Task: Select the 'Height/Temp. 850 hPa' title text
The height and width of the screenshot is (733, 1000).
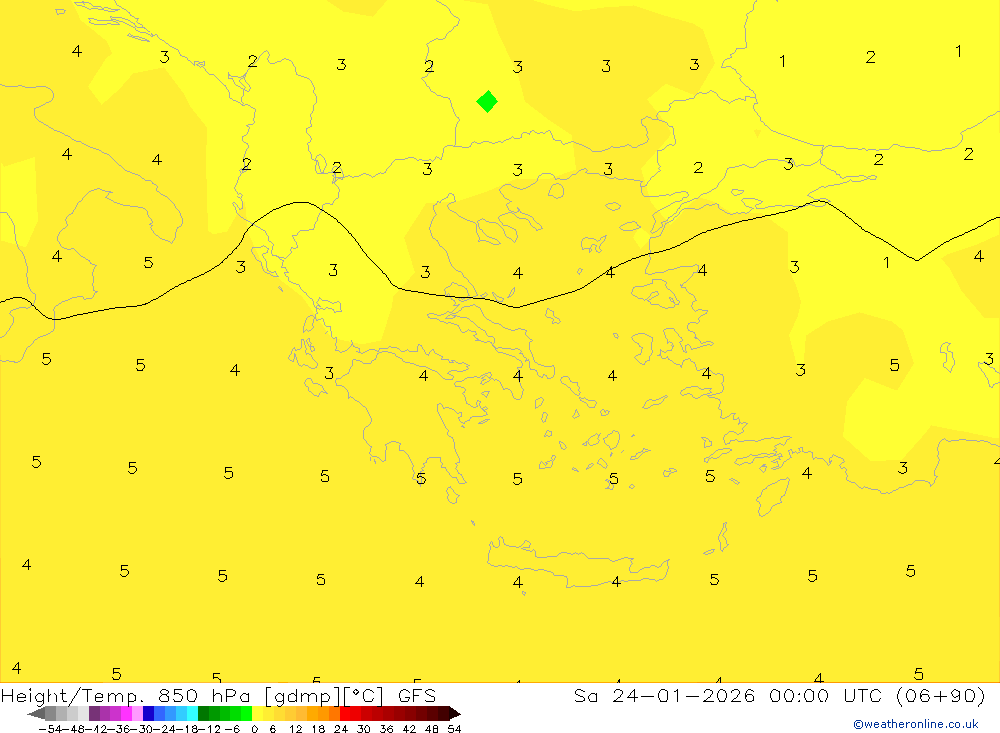Action: click(125, 696)
